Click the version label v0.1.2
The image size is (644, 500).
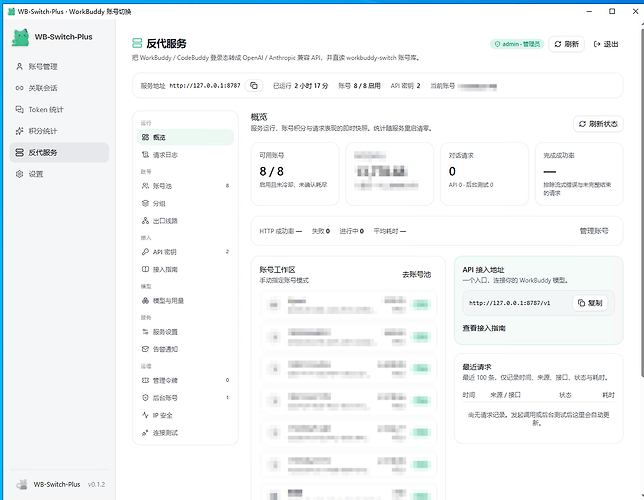(x=97, y=484)
